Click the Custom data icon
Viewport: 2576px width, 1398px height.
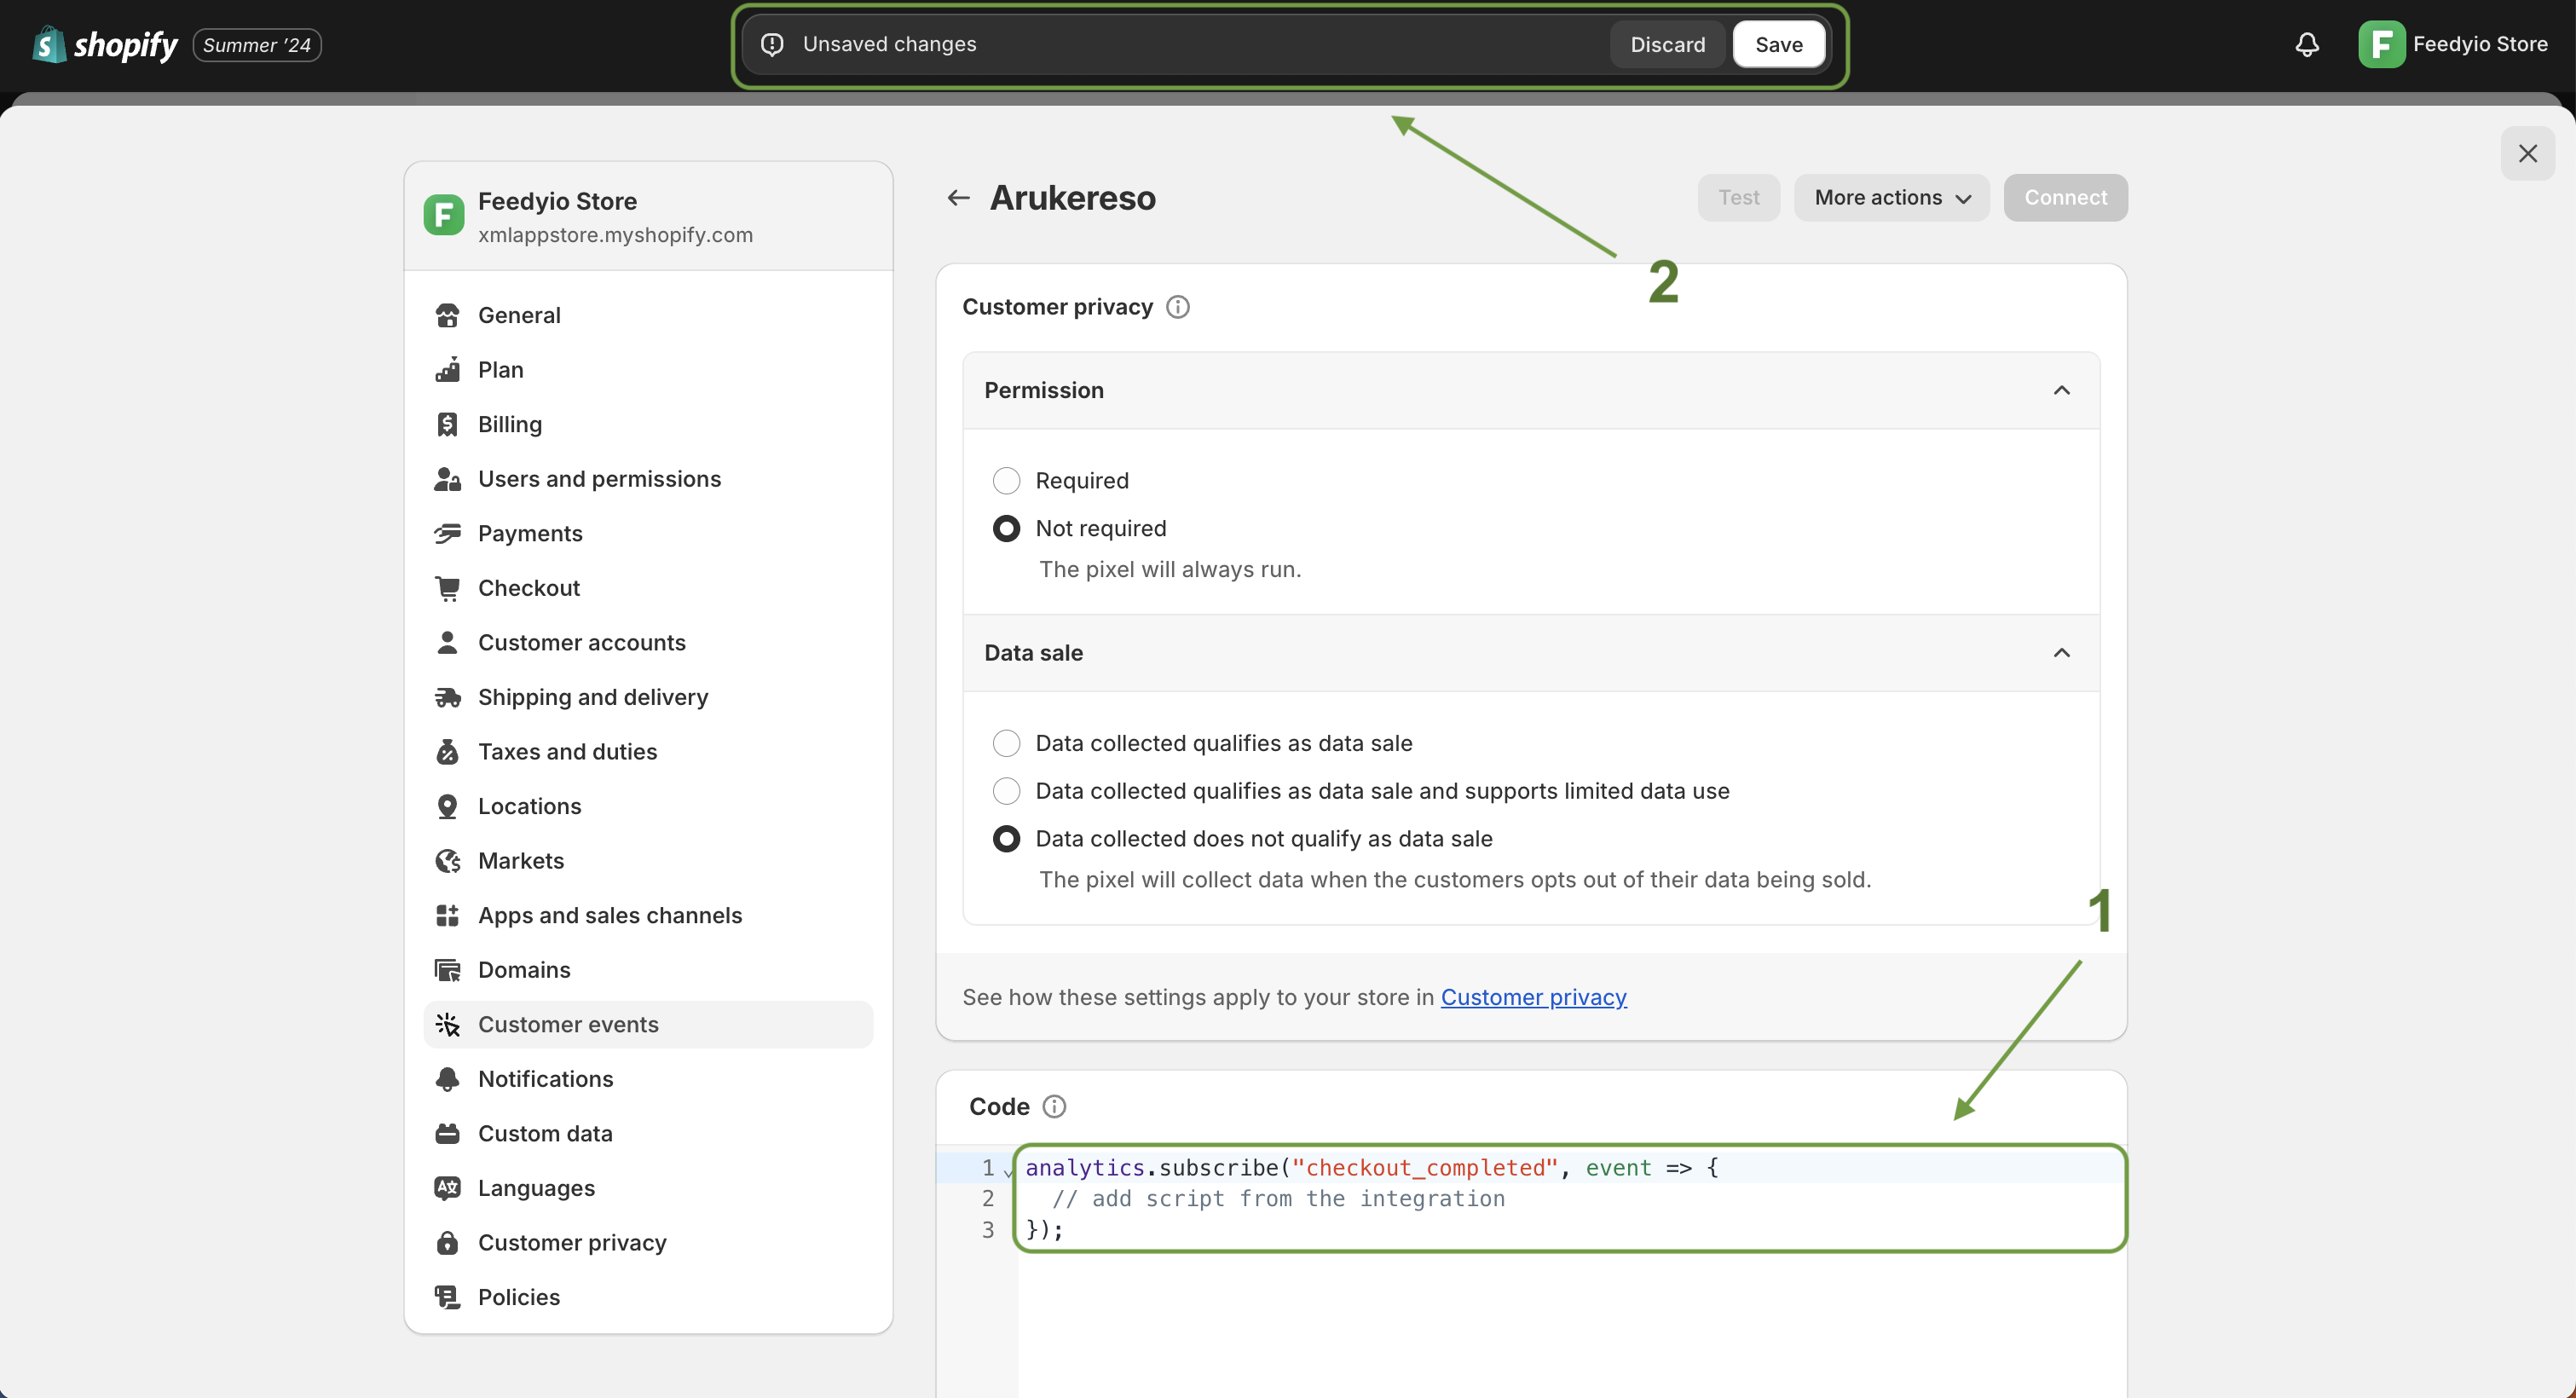(447, 1133)
